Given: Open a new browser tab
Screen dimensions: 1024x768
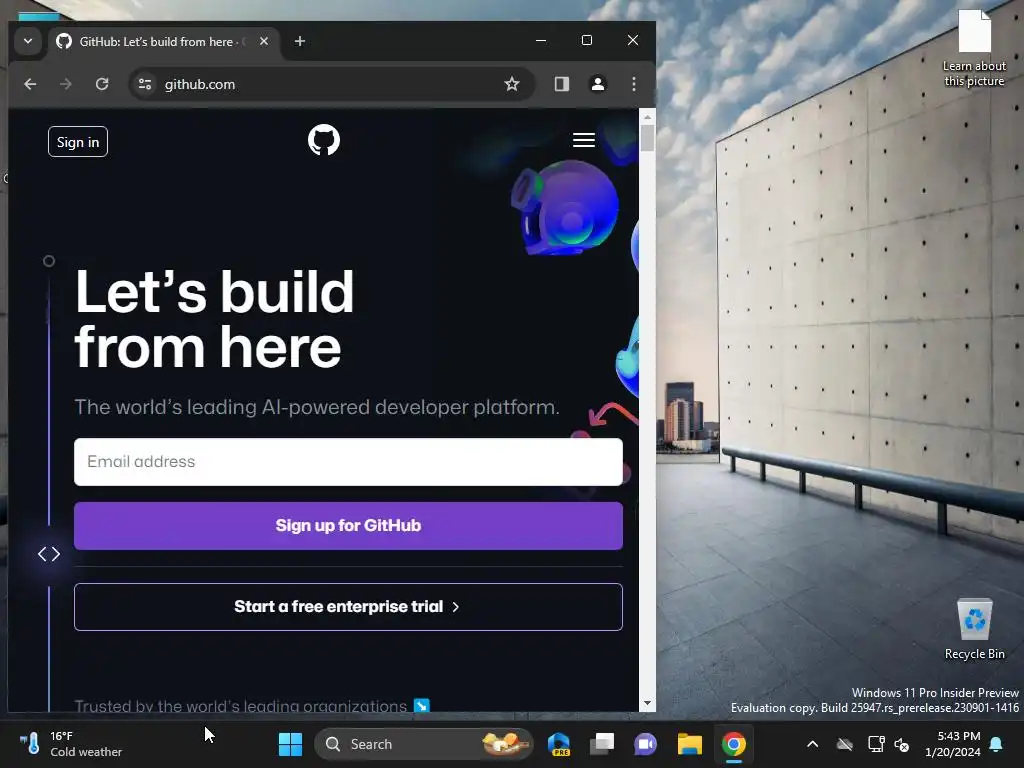Looking at the screenshot, I should coord(300,41).
